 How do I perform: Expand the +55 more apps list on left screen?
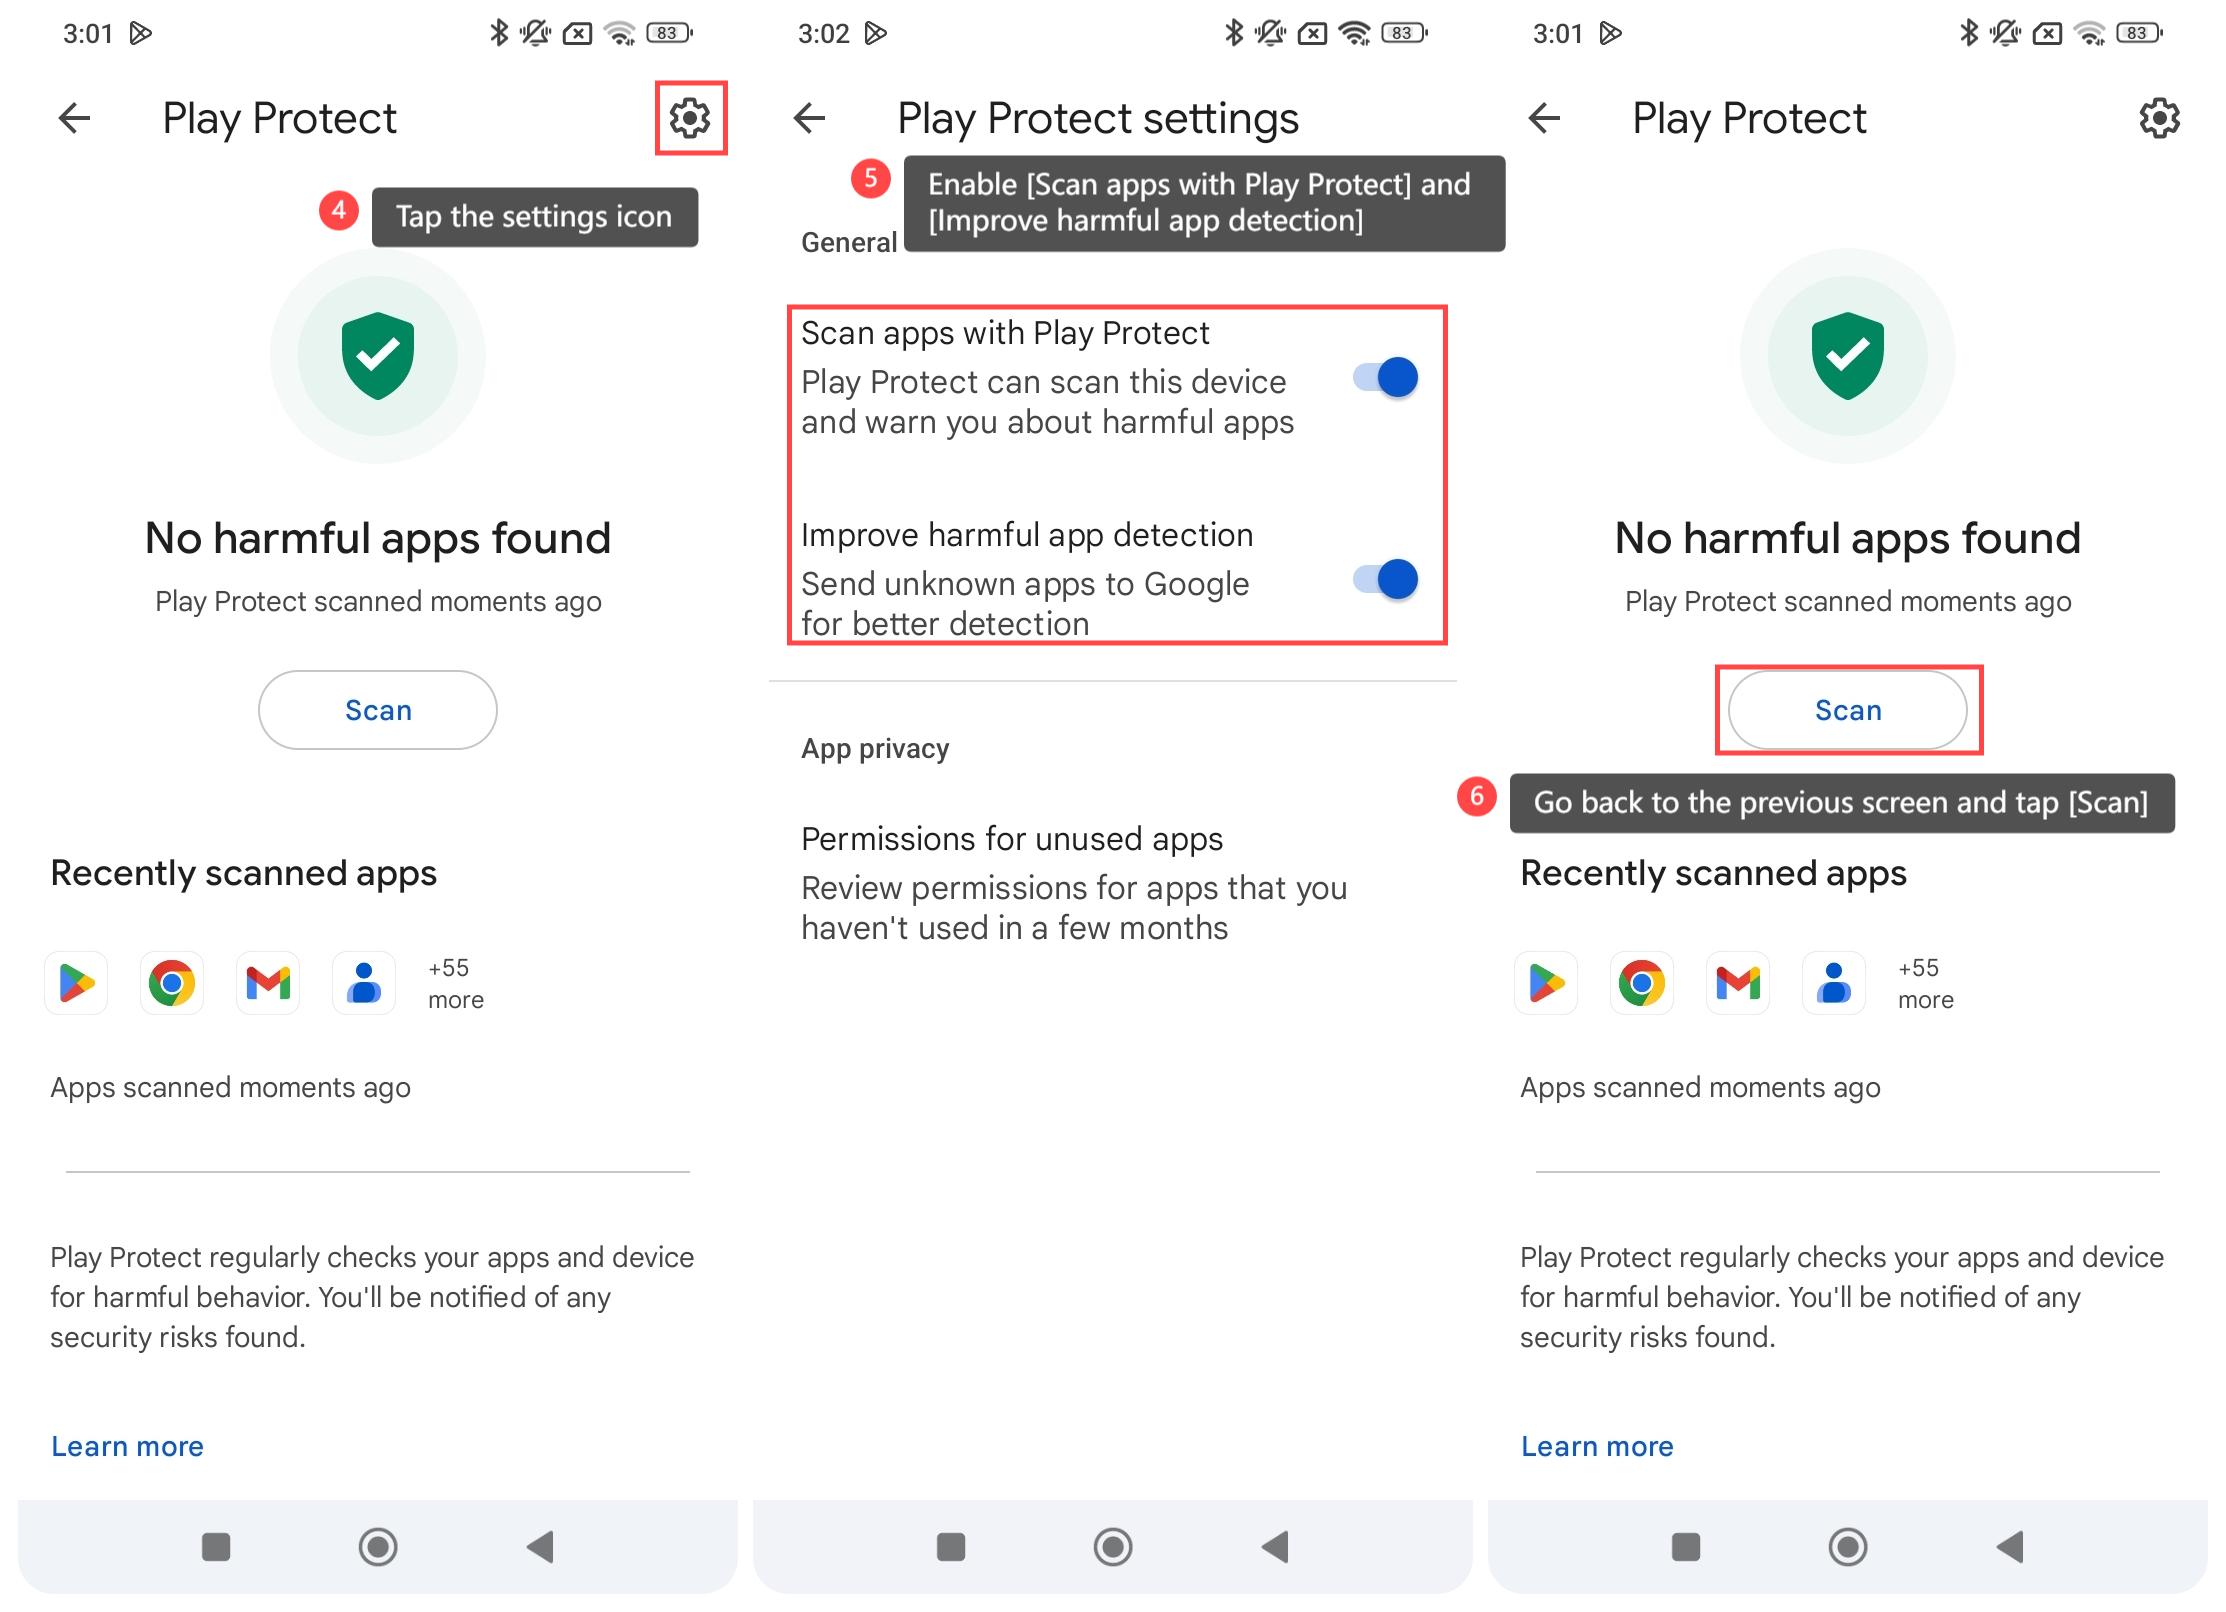coord(455,983)
